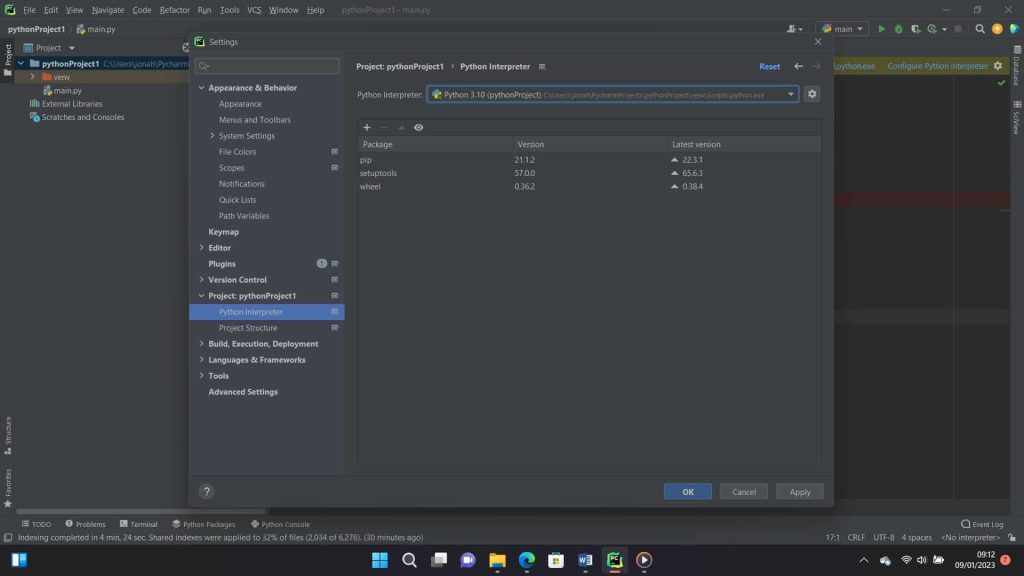Viewport: 1024px width, 576px height.
Task: Open the Debug 'main' bug icon
Action: (x=898, y=29)
